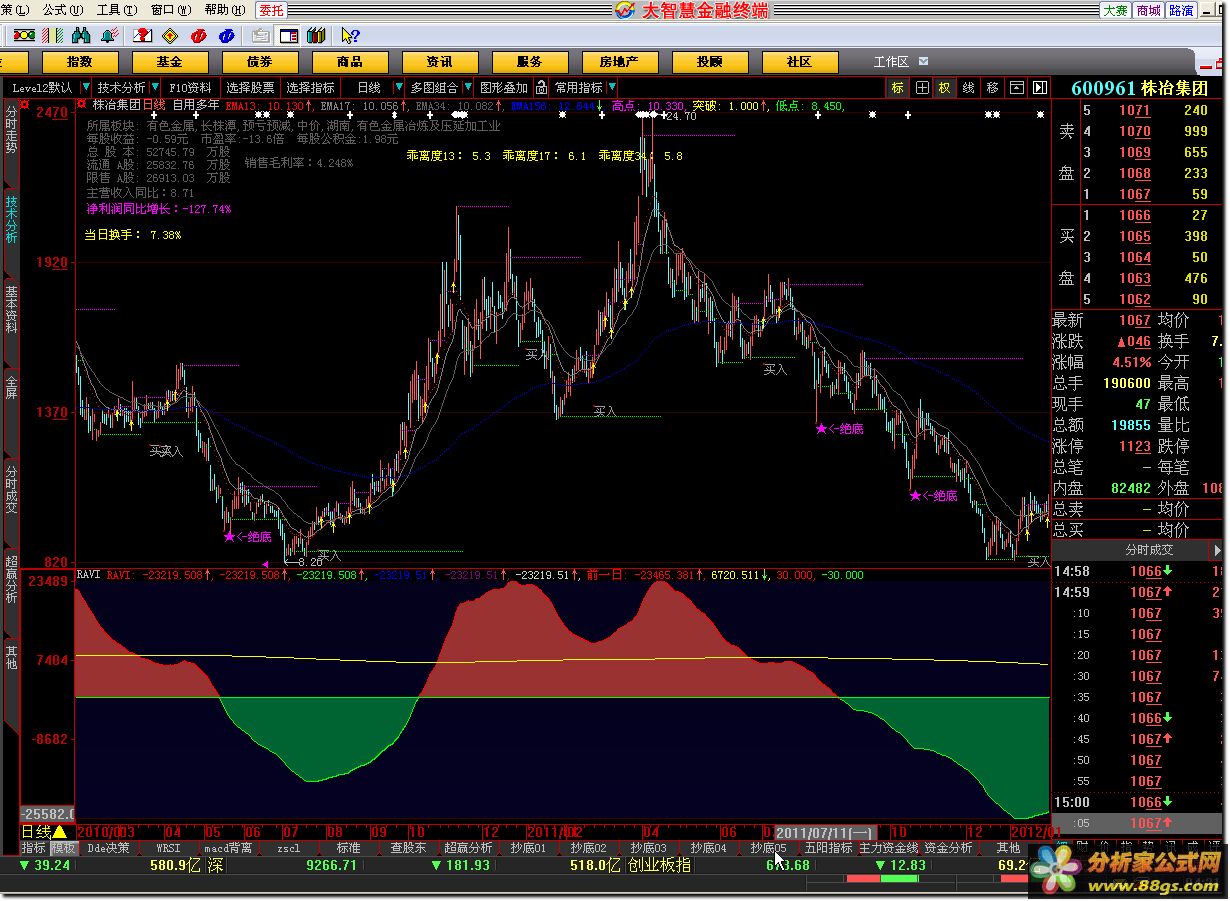Open the 日线 period dropdown arrow
This screenshot has height=901, width=1230.
point(398,87)
